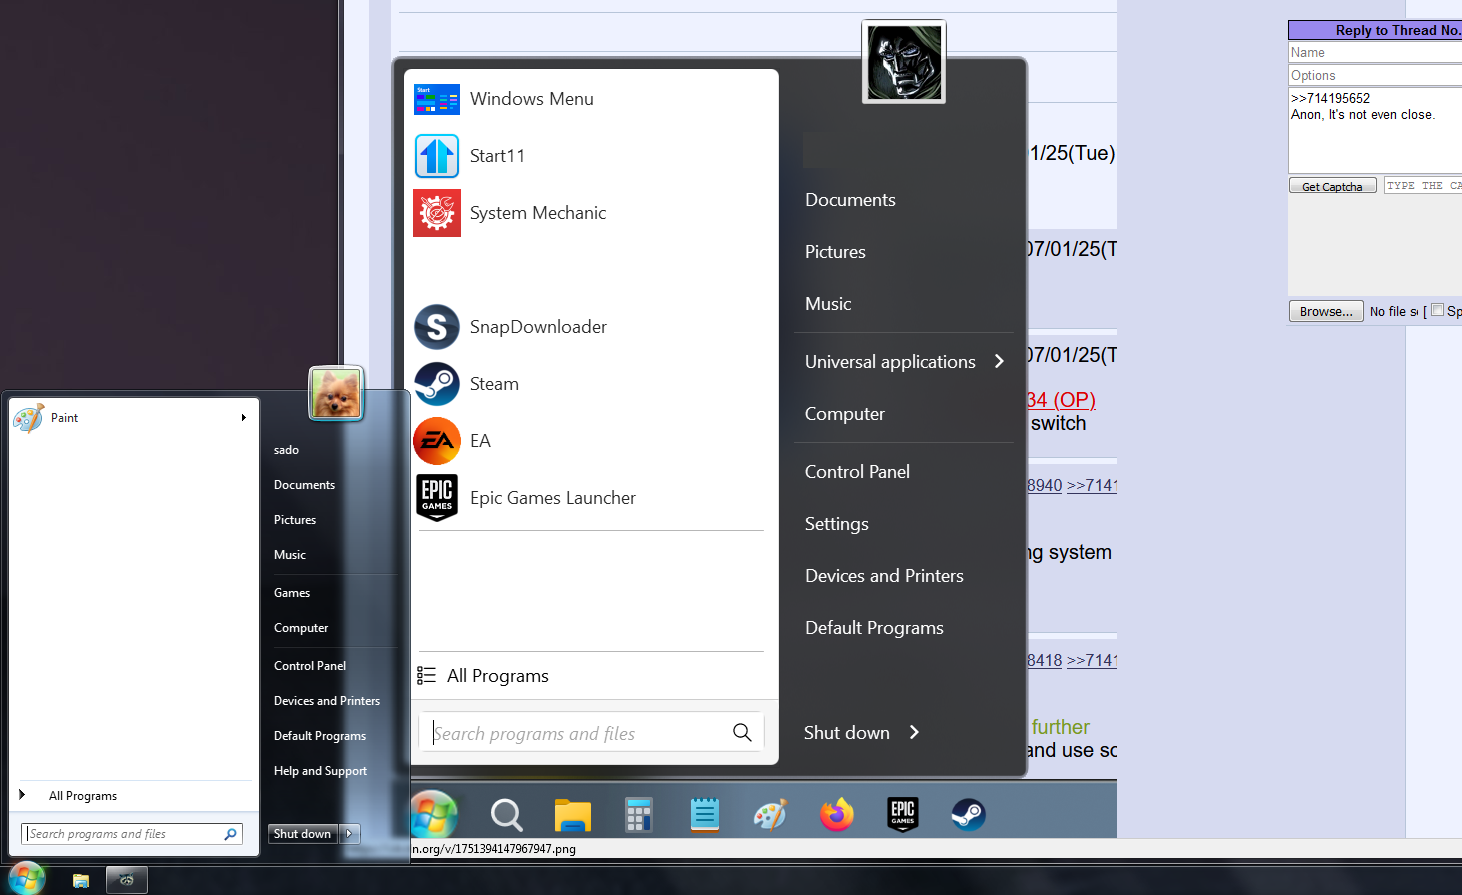Open Devices and Printers in the large start menu
1462x895 pixels.
click(x=884, y=576)
